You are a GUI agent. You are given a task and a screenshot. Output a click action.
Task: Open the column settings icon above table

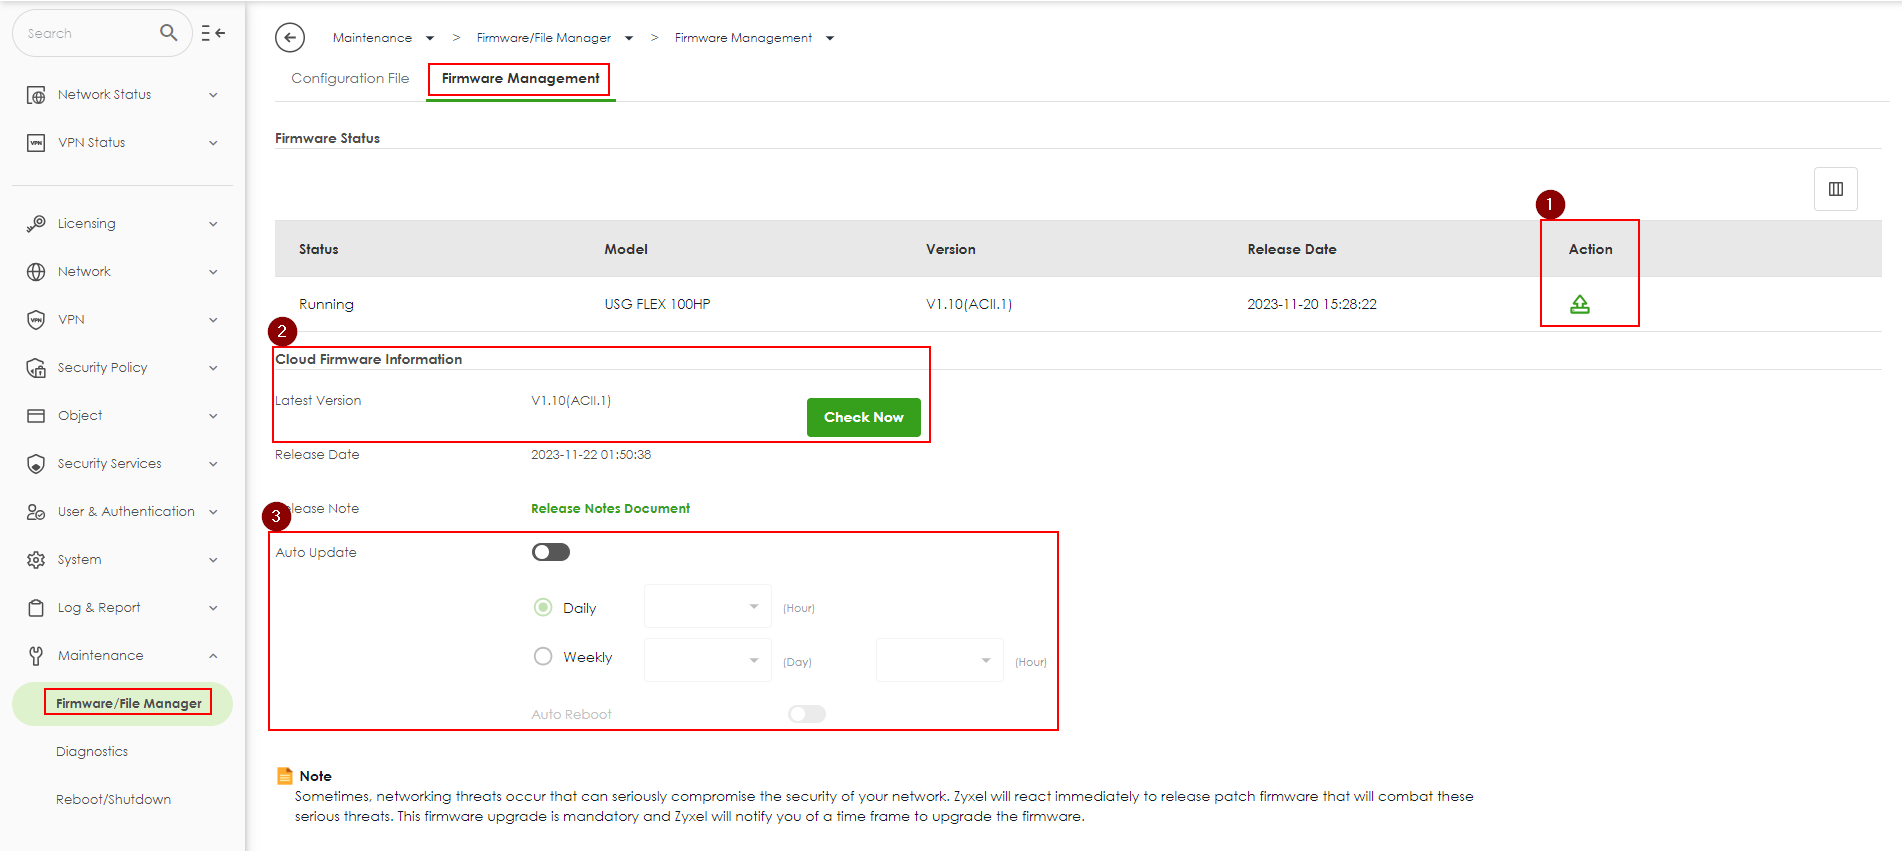(1835, 189)
